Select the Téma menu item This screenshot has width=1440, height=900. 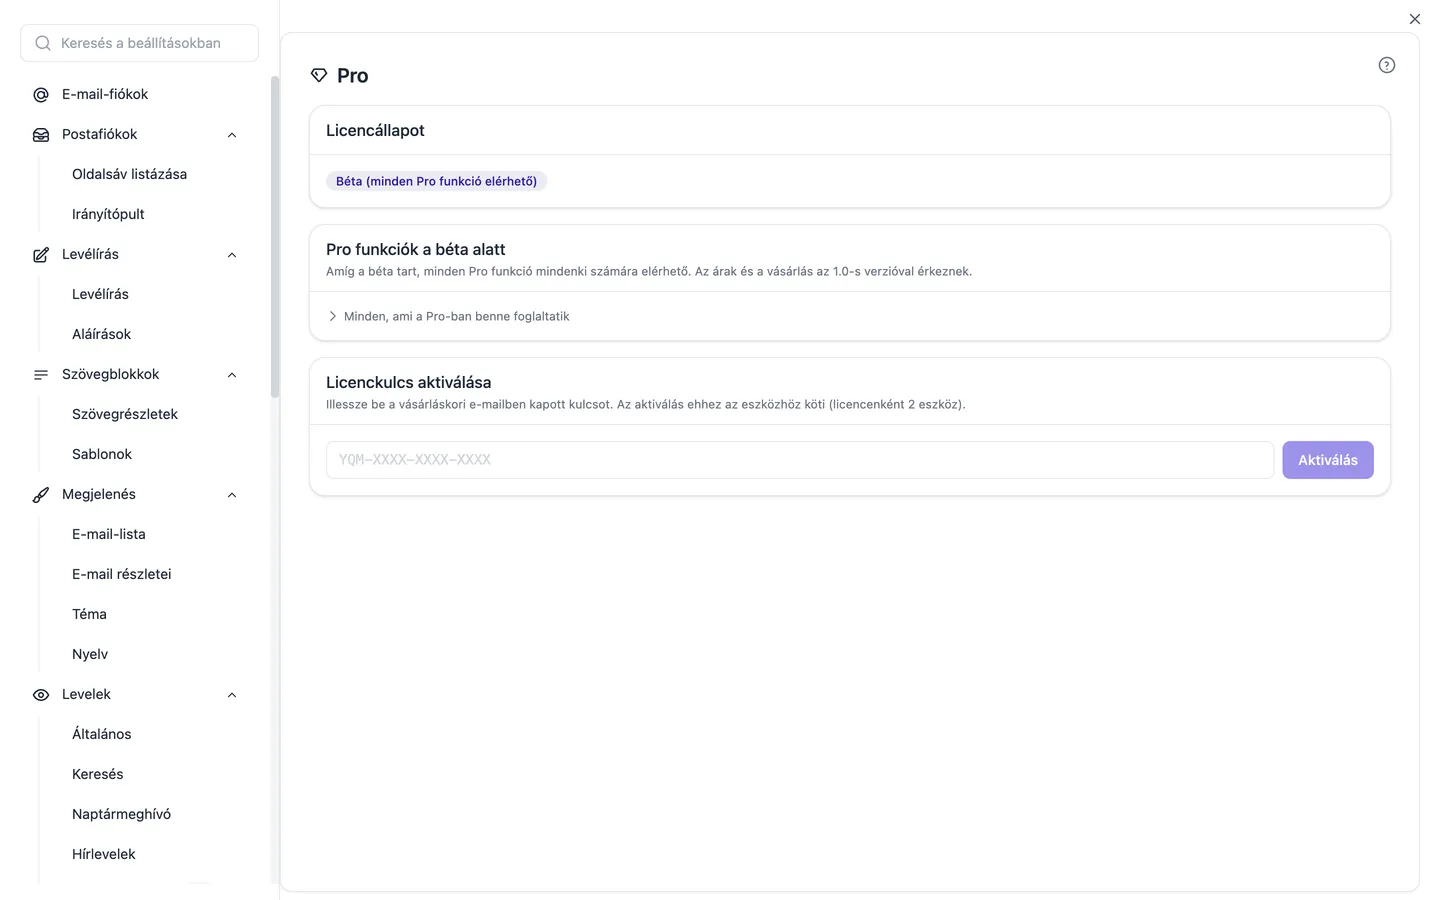tap(89, 614)
